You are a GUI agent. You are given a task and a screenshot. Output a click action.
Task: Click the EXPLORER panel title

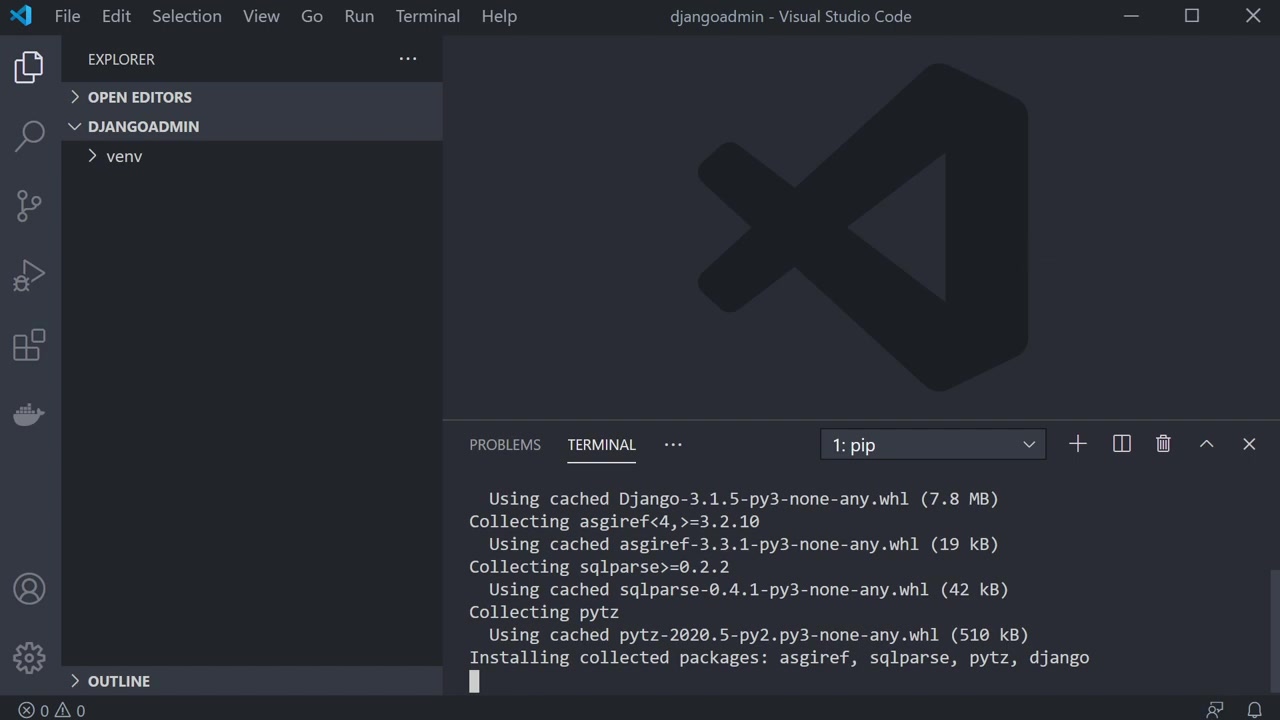click(121, 59)
